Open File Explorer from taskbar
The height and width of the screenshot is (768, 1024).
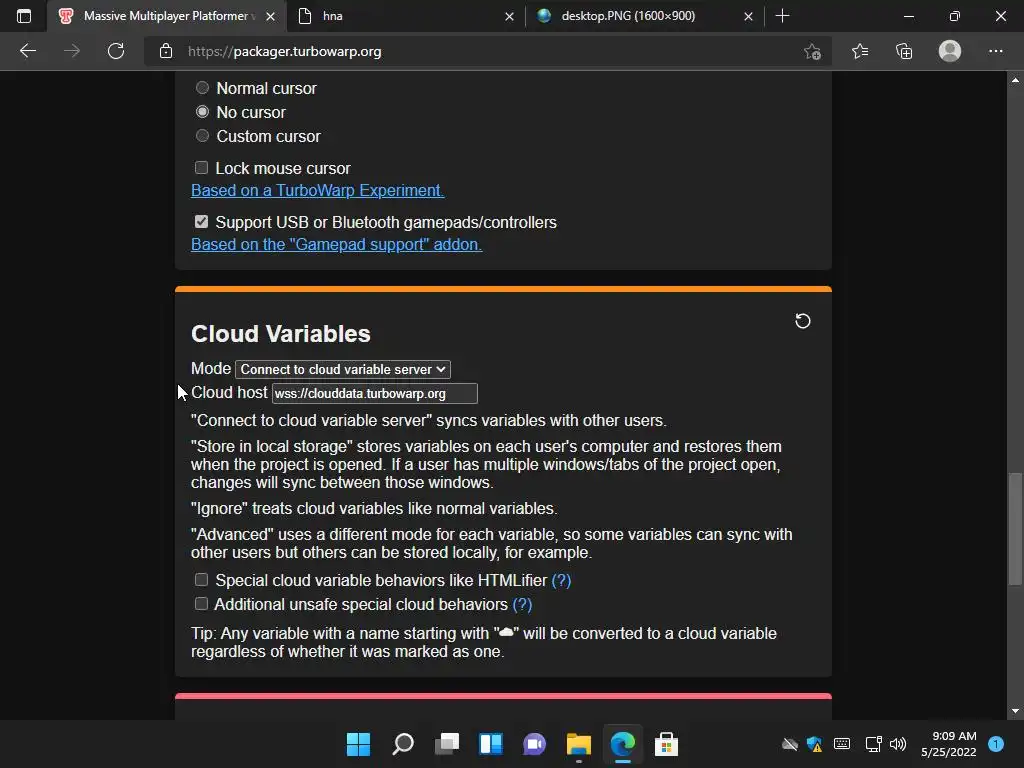[579, 744]
